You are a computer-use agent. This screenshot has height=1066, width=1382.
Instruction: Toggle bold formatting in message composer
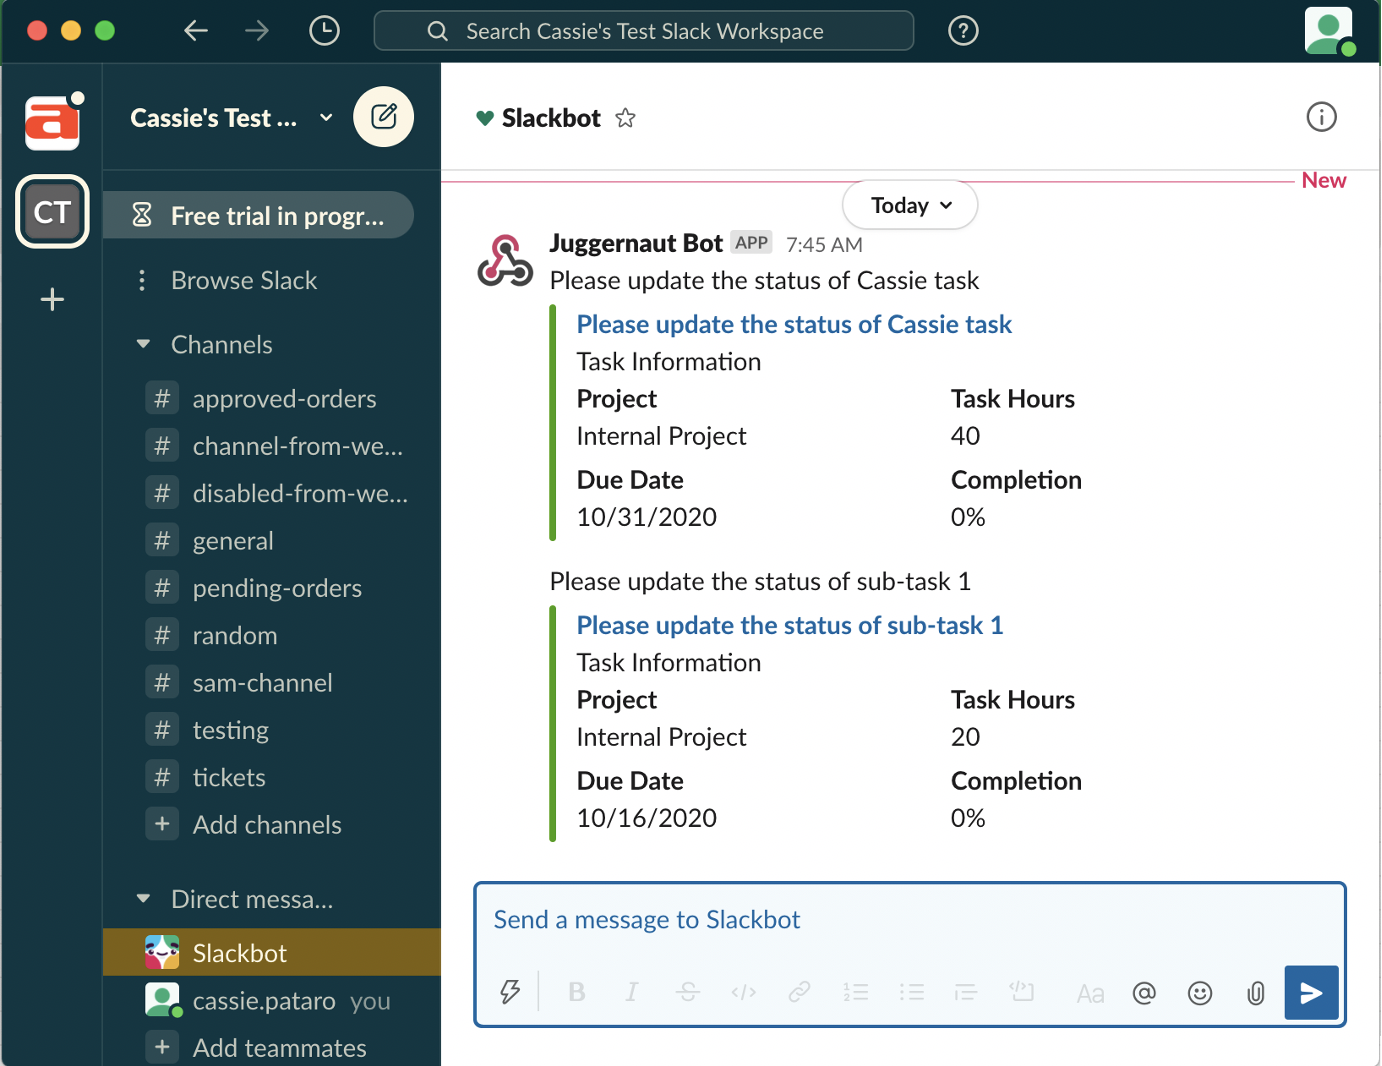tap(576, 992)
